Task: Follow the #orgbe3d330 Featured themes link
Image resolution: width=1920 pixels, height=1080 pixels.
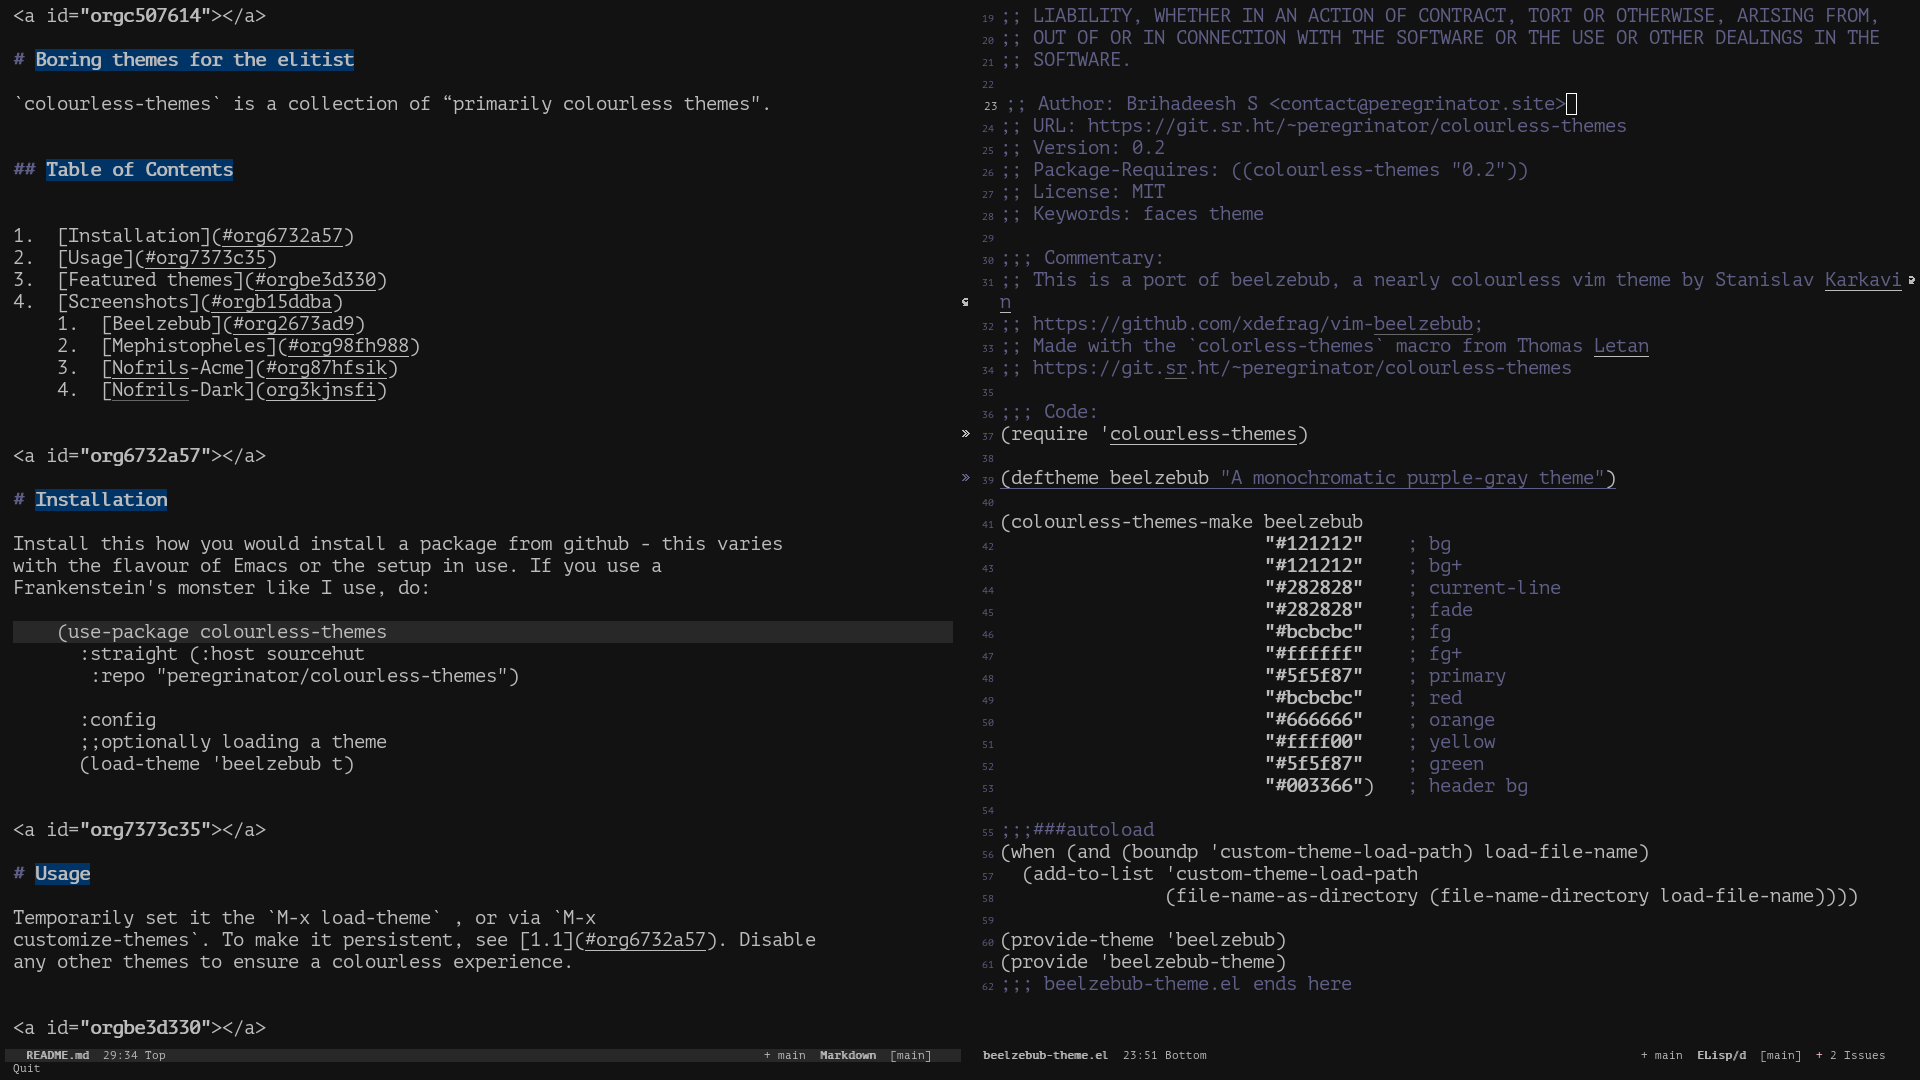Action: [316, 280]
